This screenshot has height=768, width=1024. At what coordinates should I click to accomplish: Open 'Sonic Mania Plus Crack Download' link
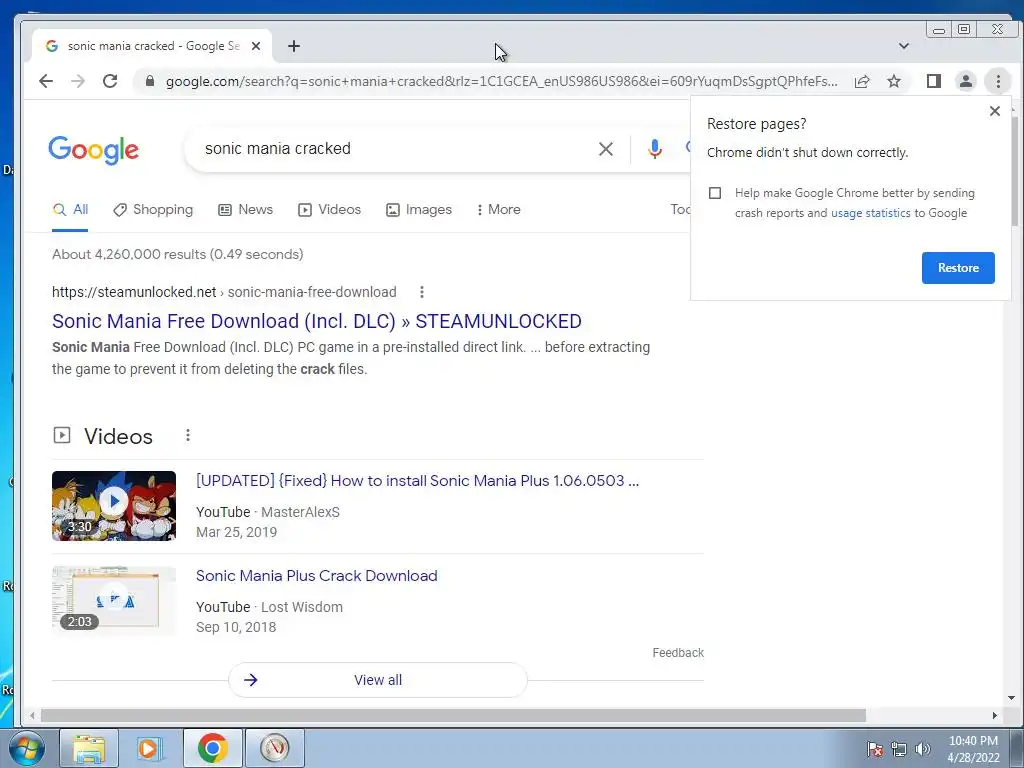tap(317, 575)
